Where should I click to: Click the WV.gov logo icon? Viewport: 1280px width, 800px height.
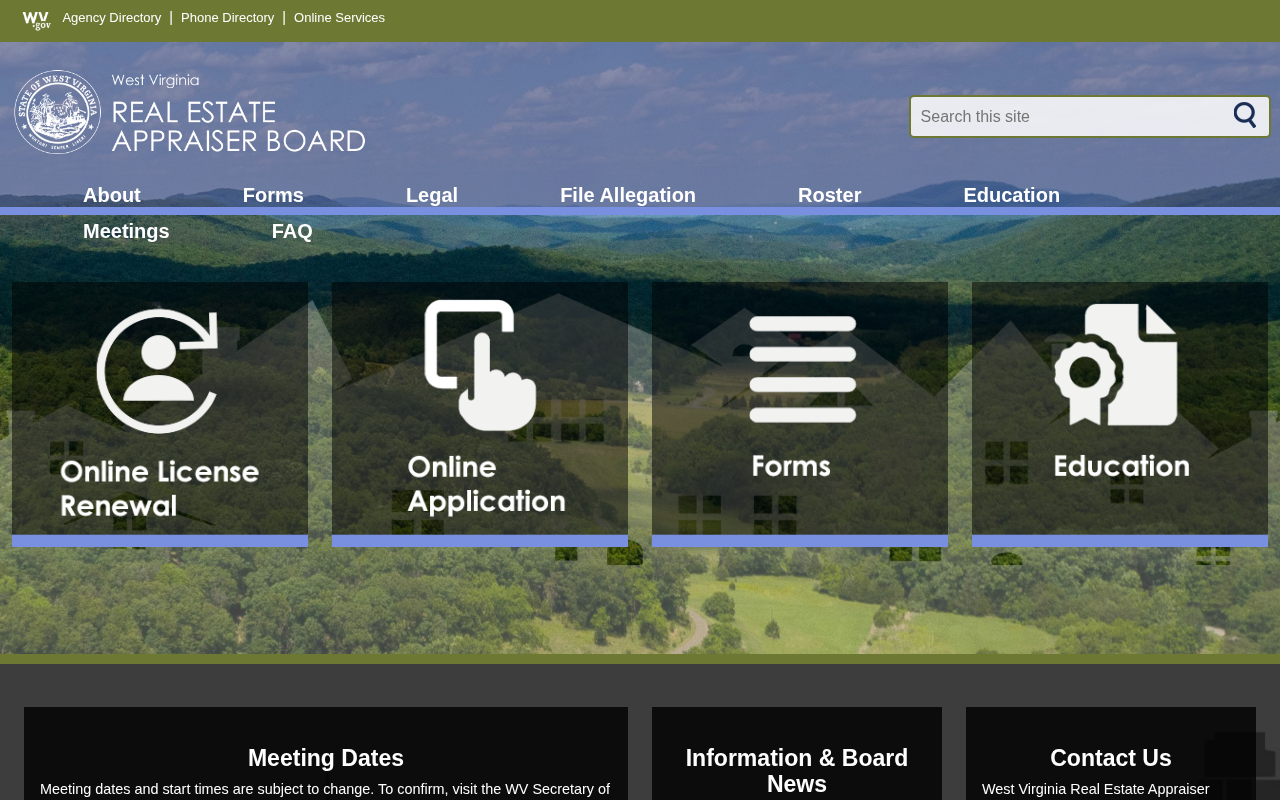tap(36, 20)
